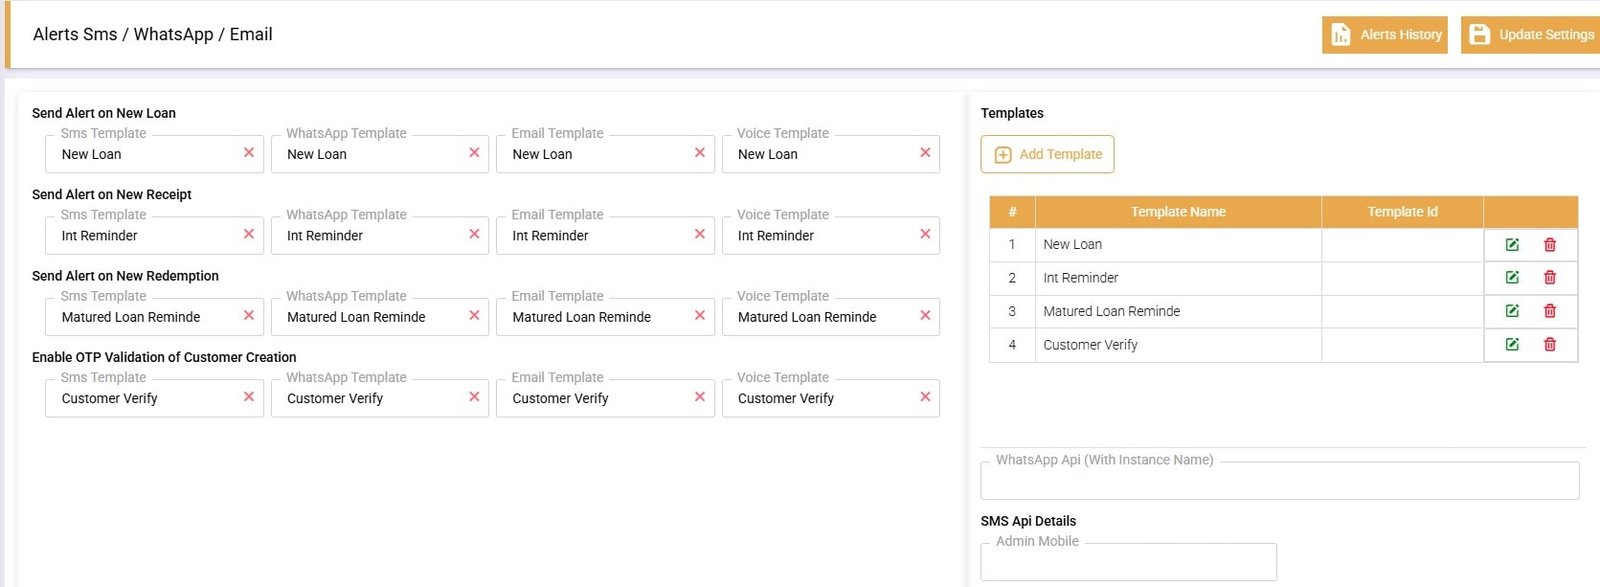Click the Template Name column header
Image resolution: width=1600 pixels, height=587 pixels.
pos(1178,212)
